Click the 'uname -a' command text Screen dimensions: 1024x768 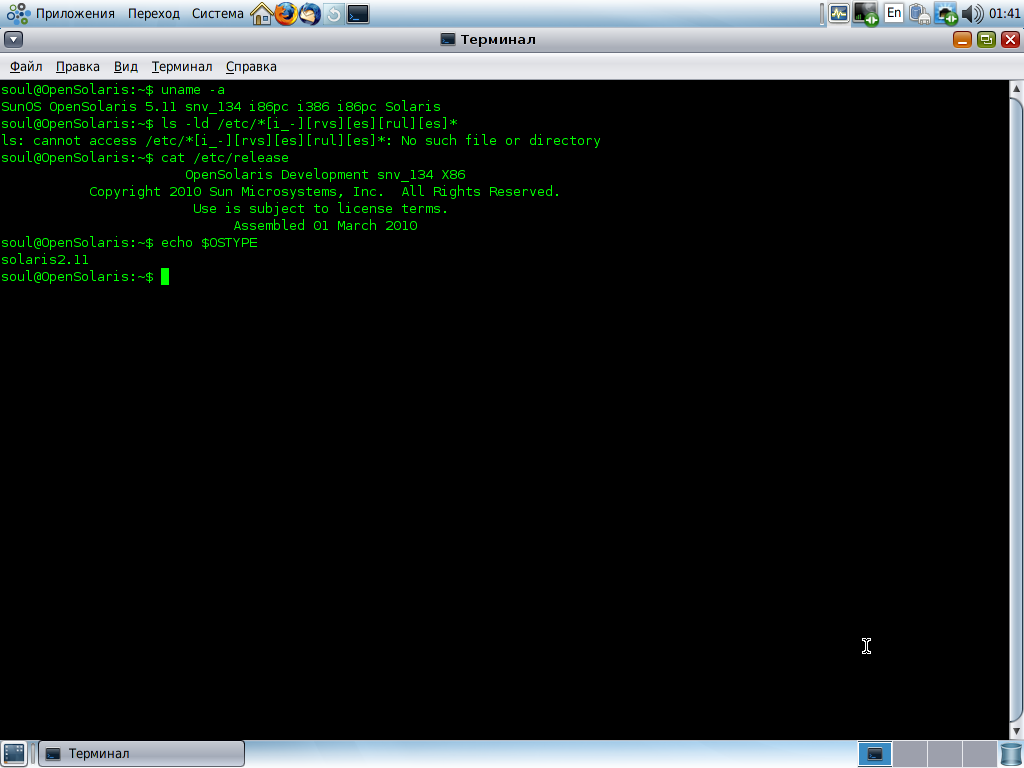click(193, 89)
